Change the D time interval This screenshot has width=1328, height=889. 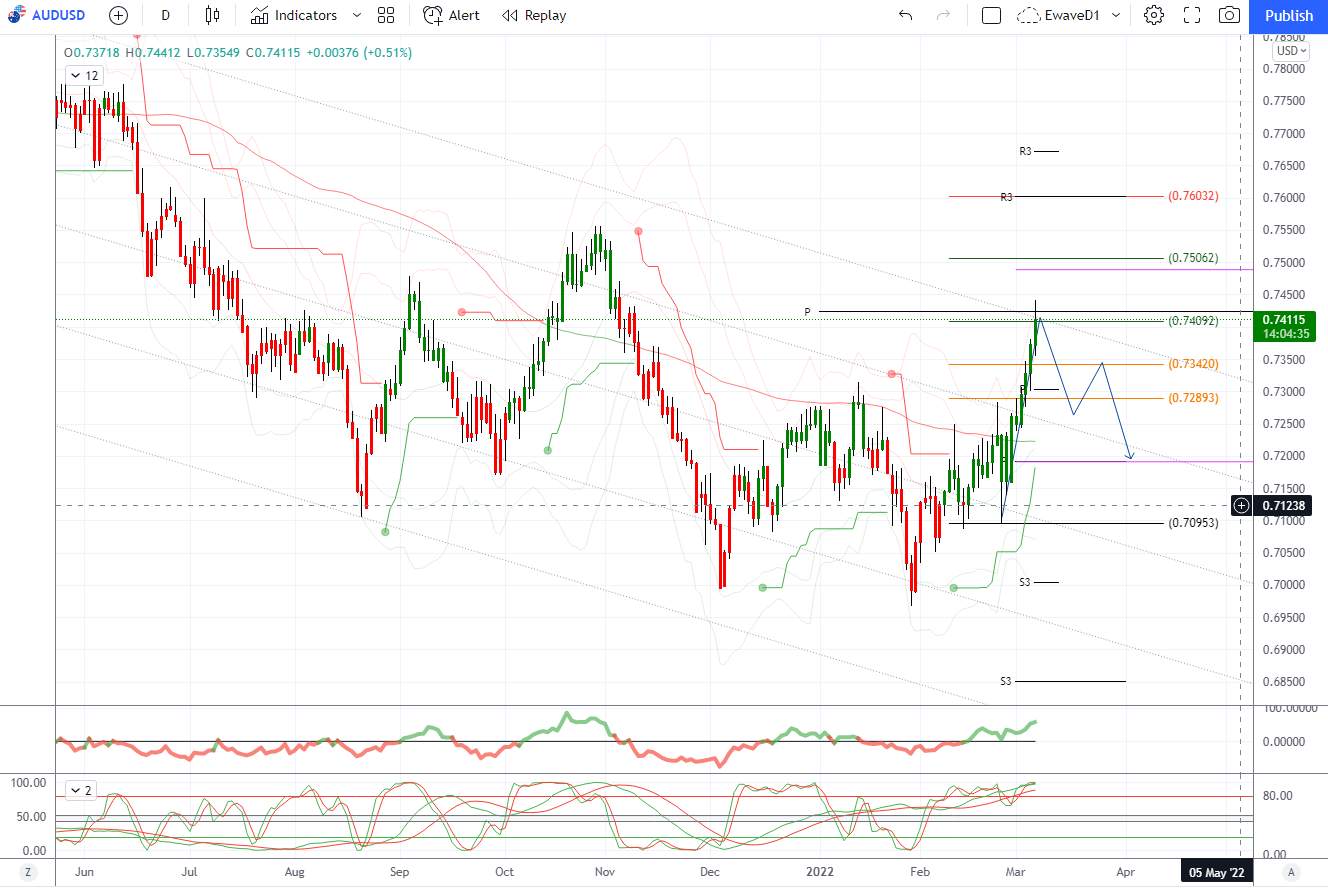pyautogui.click(x=165, y=15)
